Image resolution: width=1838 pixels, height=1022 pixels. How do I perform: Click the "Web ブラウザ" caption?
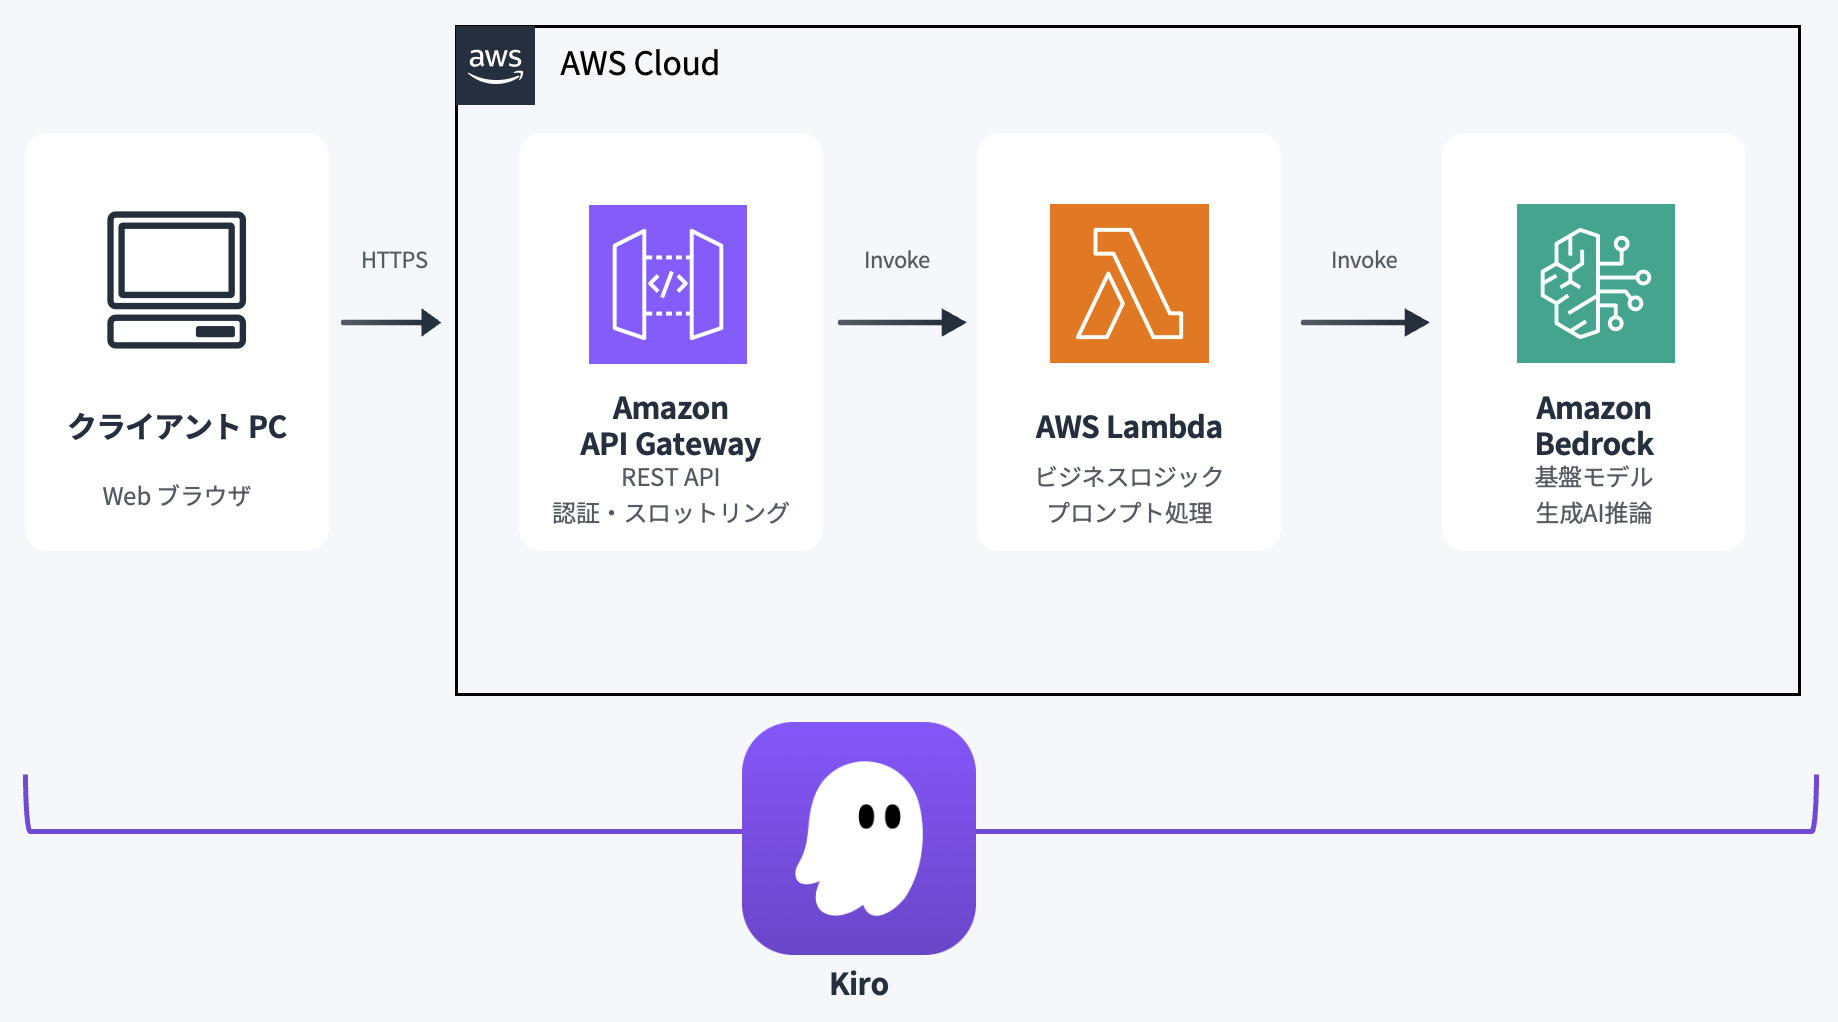click(x=177, y=496)
